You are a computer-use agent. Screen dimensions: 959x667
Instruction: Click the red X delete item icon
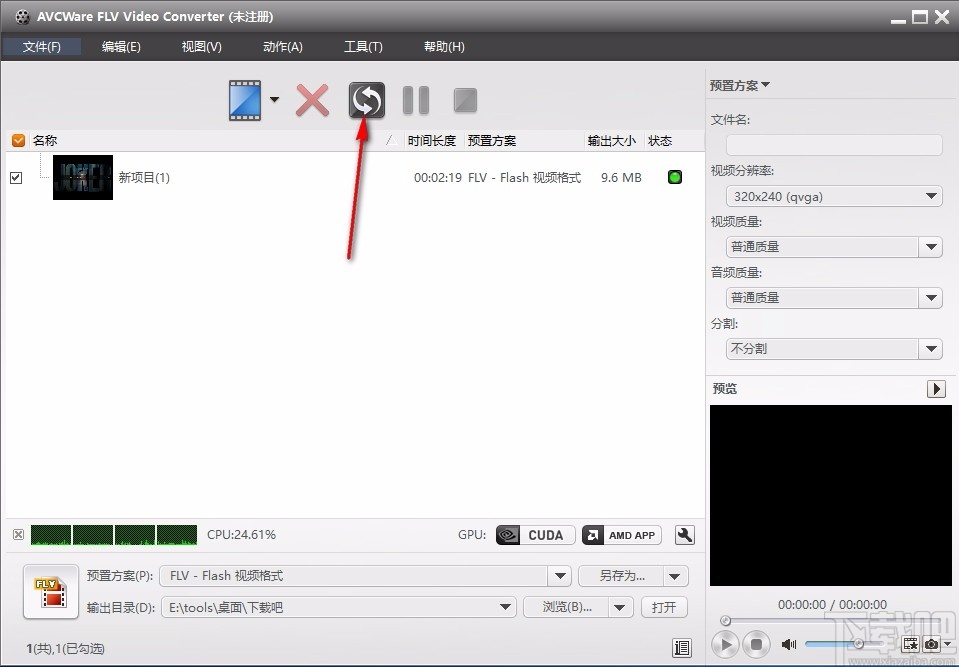[312, 100]
